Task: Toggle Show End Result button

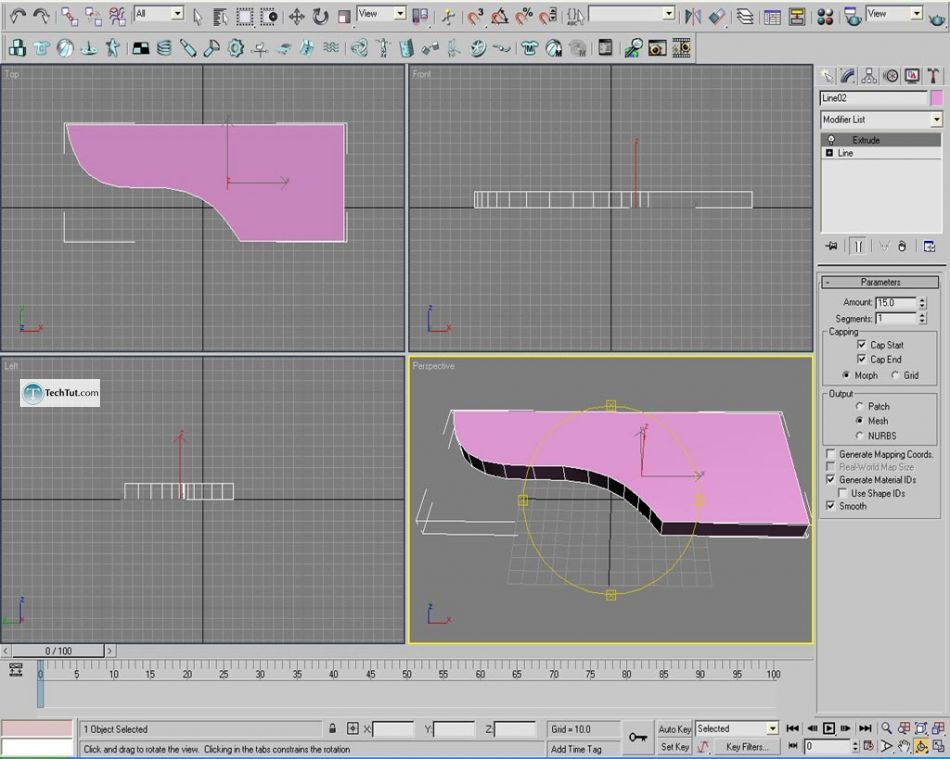Action: point(858,246)
